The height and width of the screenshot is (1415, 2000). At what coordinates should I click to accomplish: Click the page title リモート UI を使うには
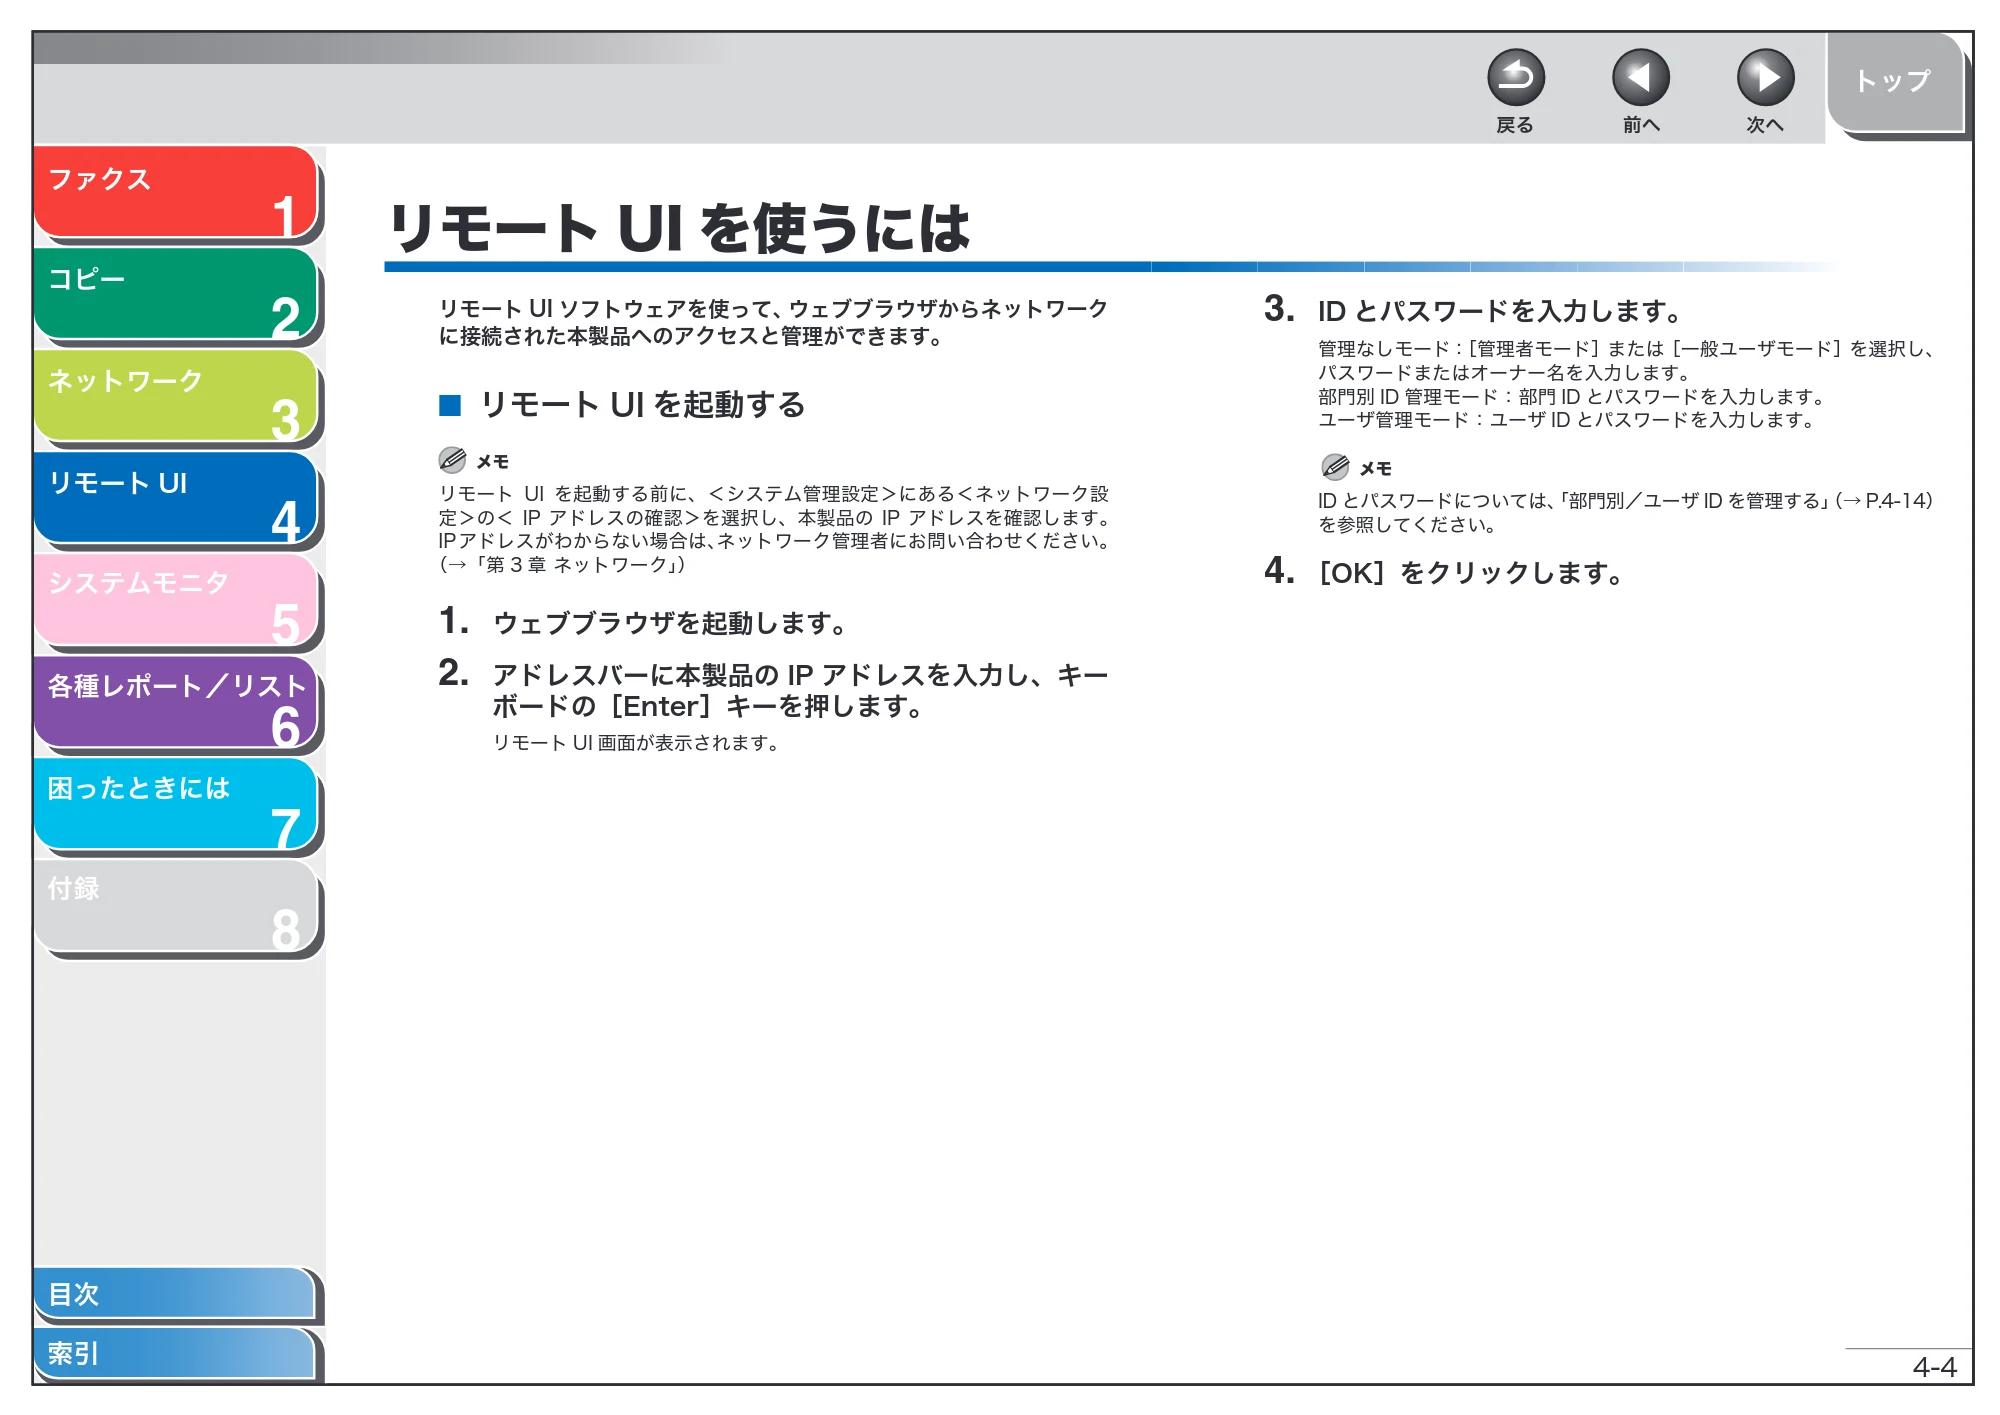click(679, 228)
